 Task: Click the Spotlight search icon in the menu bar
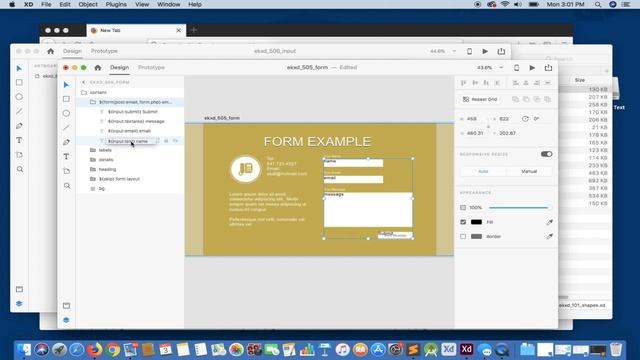[x=598, y=4]
